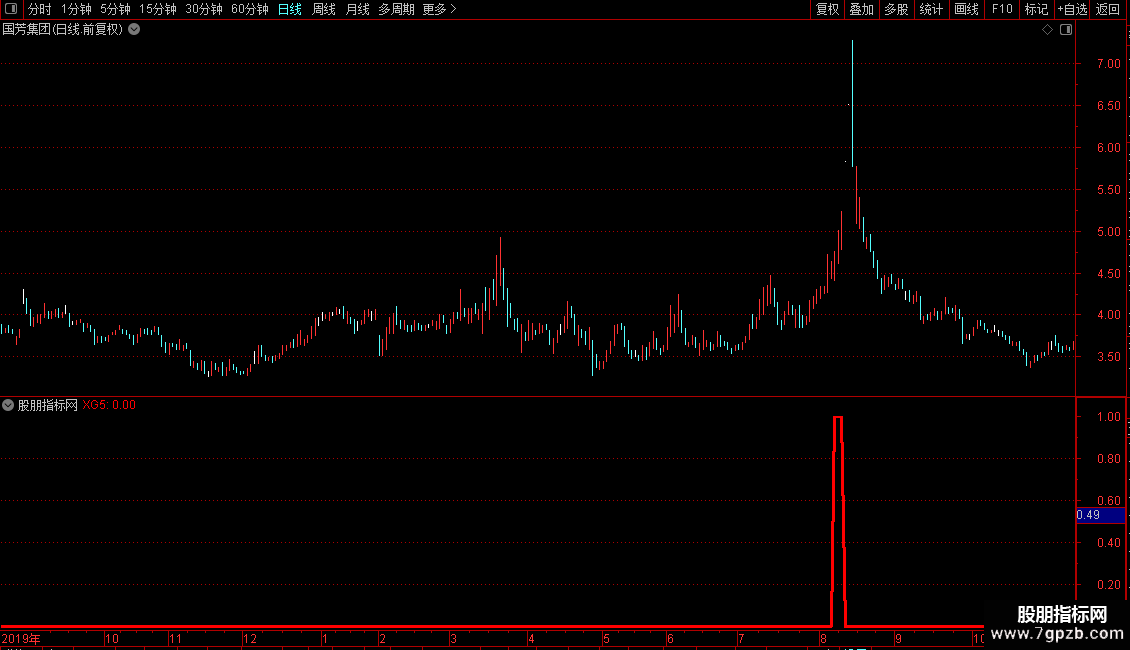Click the 国芳集团(日线.前复权) title text
1130x650 pixels.
(63, 30)
